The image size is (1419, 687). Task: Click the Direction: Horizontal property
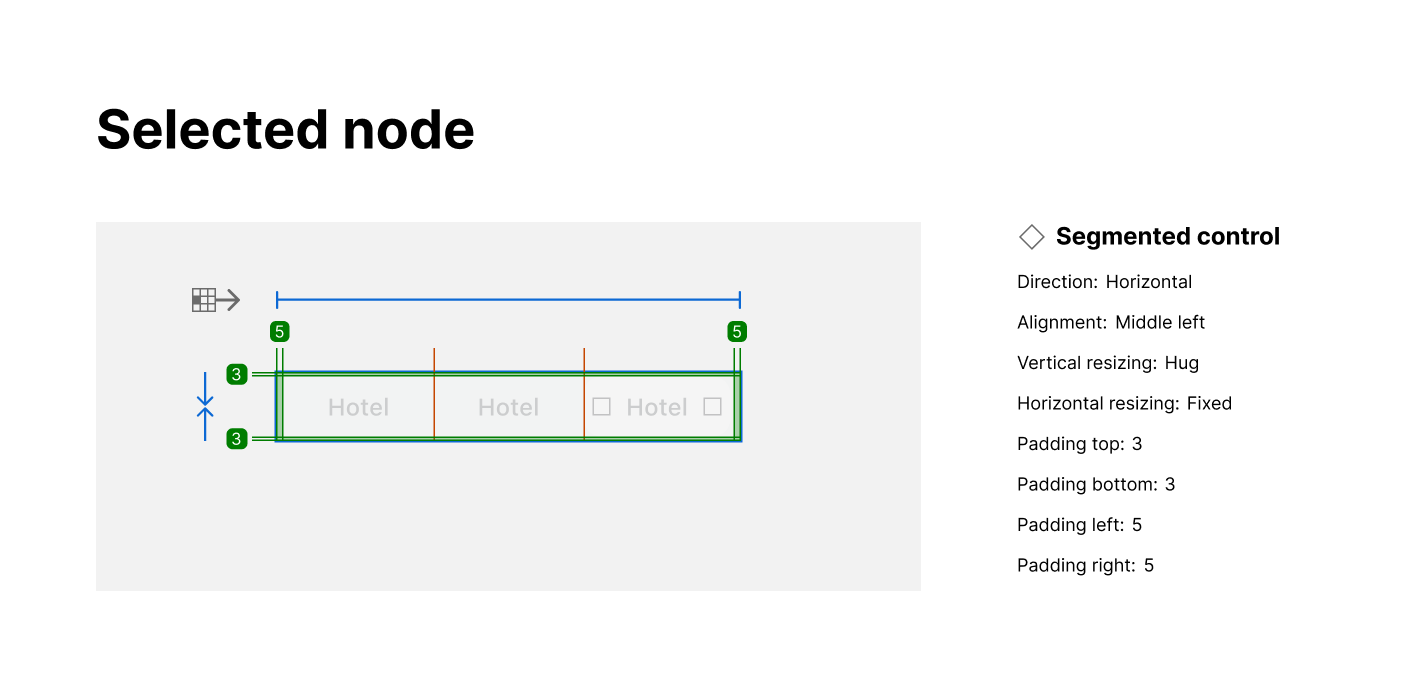(x=1104, y=282)
